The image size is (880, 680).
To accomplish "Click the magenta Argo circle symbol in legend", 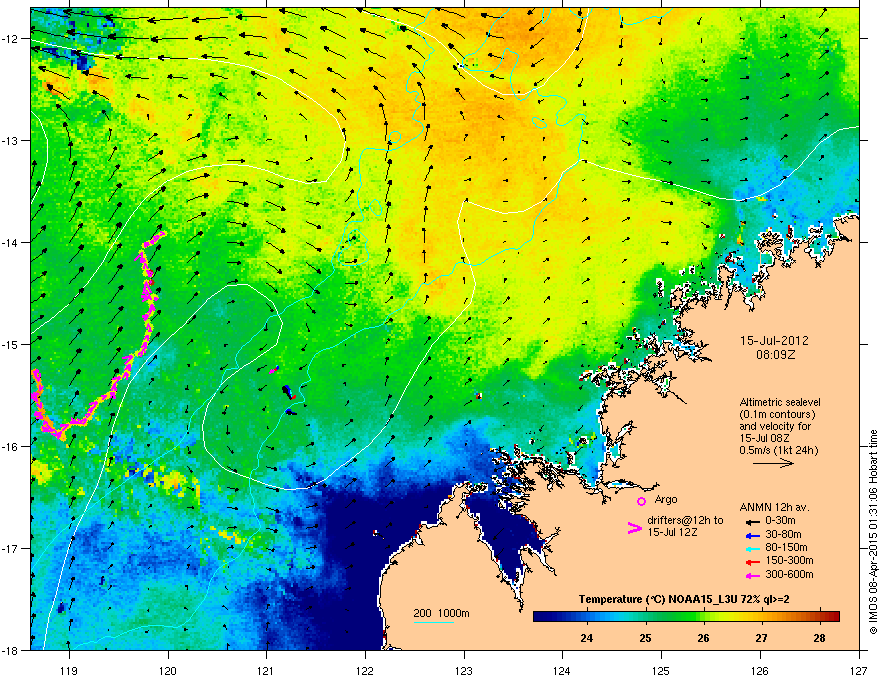I will click(x=641, y=501).
